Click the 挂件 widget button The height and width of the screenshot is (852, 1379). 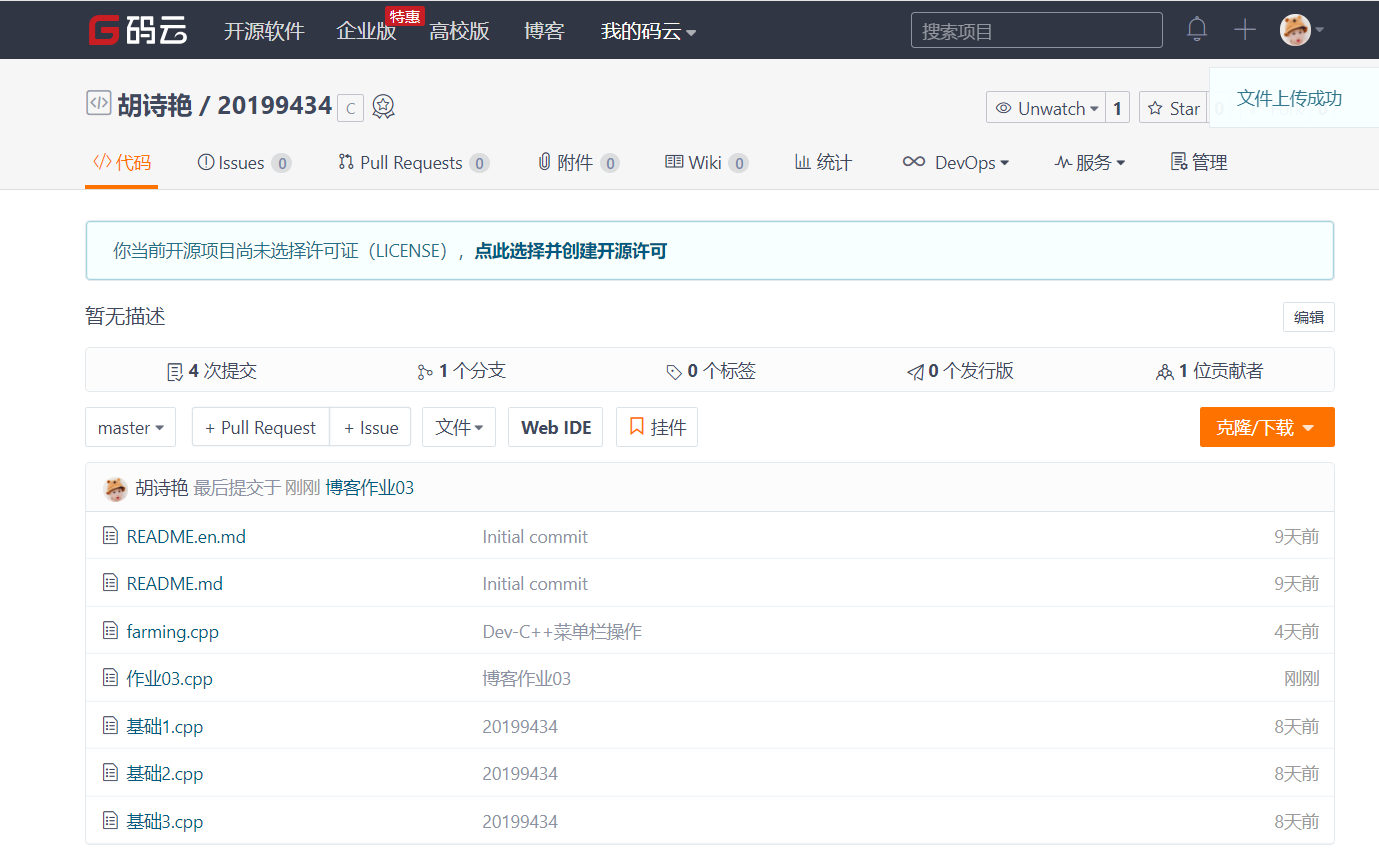pos(657,427)
